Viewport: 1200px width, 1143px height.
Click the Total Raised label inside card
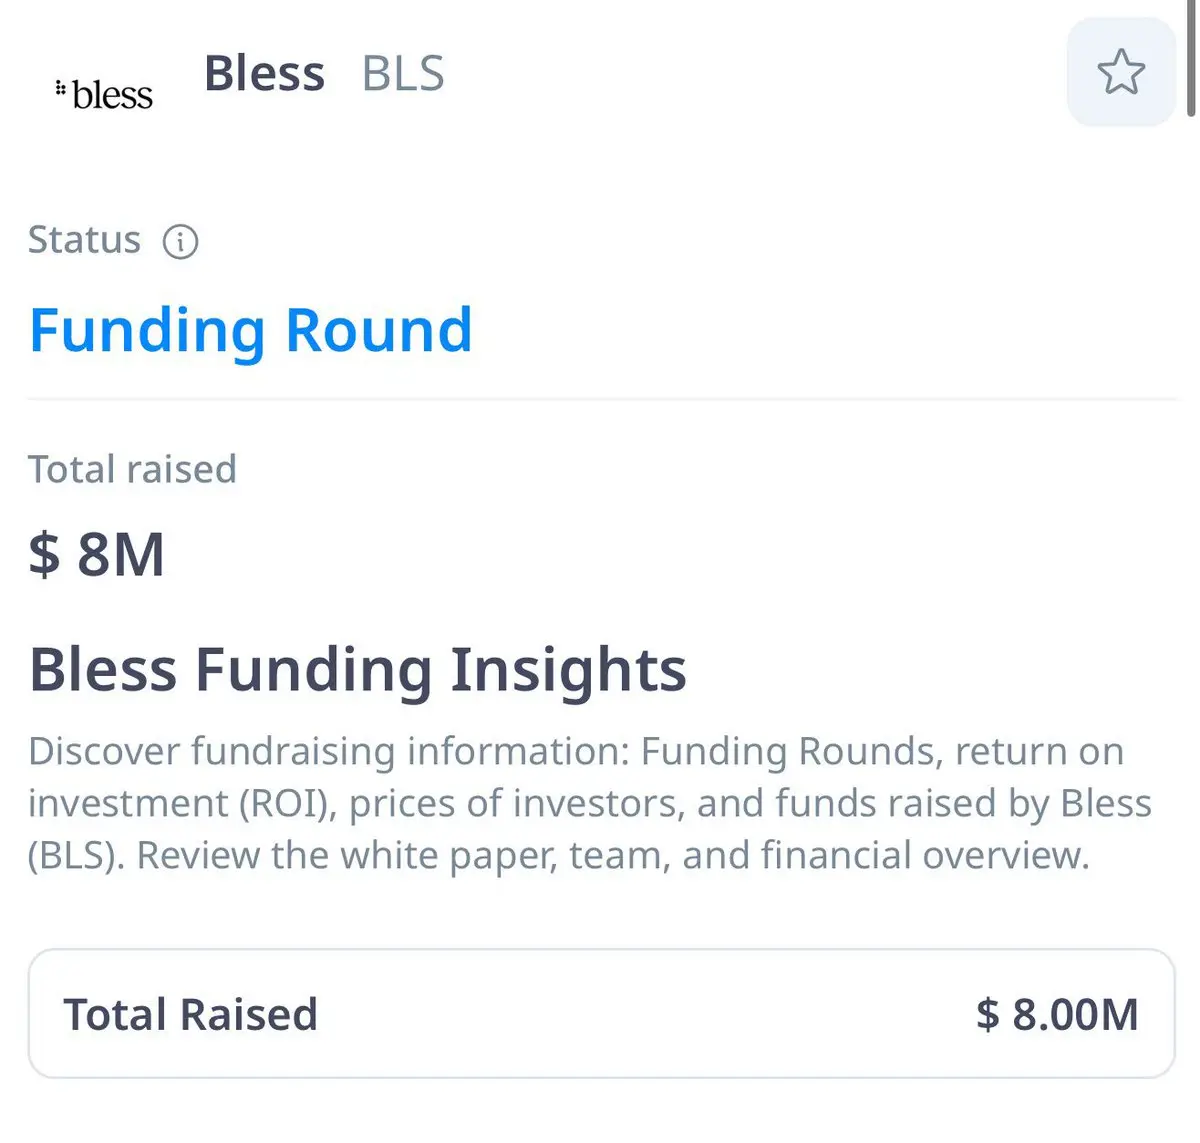190,1014
